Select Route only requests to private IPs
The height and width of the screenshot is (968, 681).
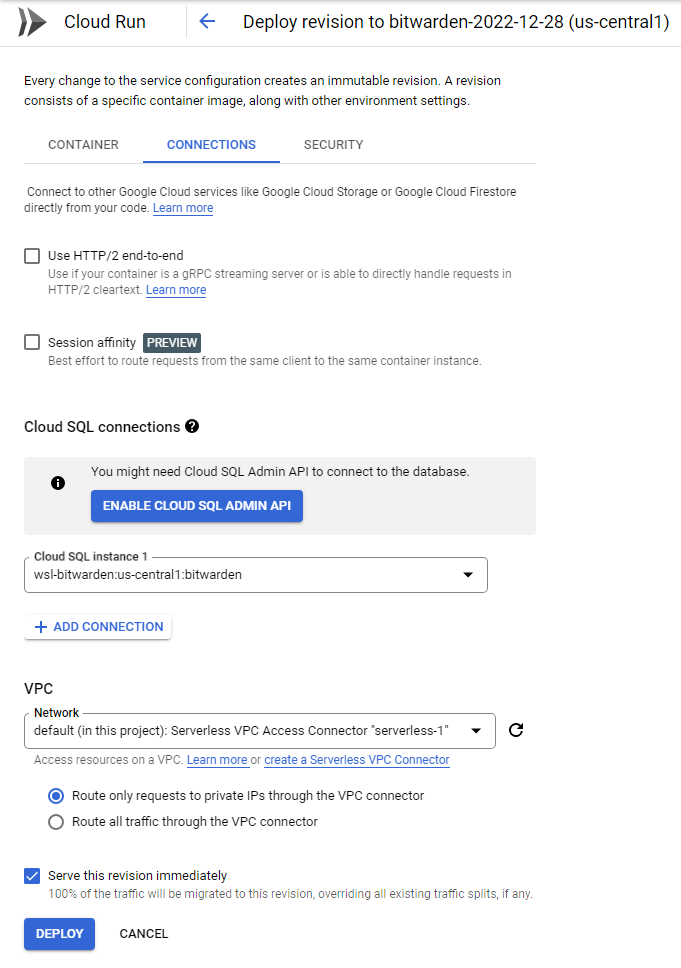(x=56, y=796)
